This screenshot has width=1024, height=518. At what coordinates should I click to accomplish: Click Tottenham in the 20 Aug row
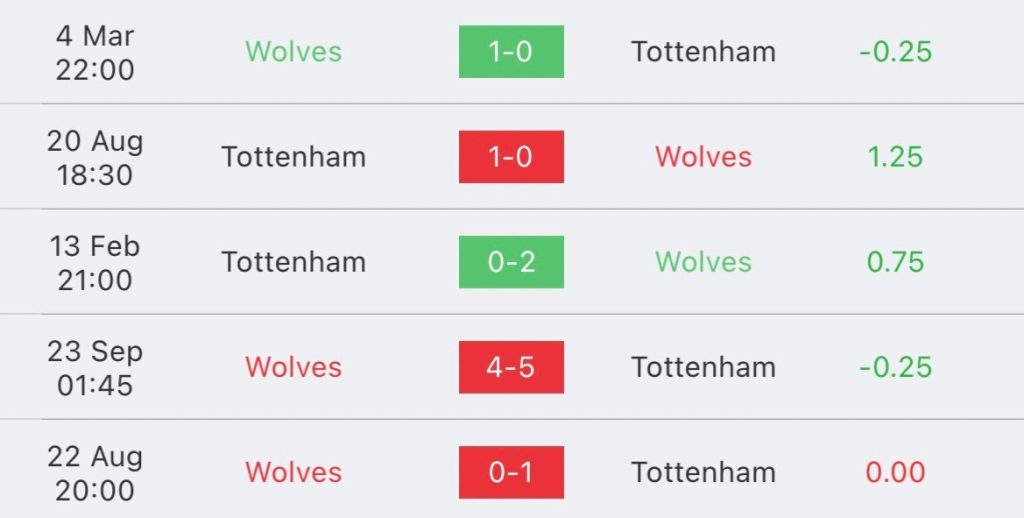click(x=294, y=157)
